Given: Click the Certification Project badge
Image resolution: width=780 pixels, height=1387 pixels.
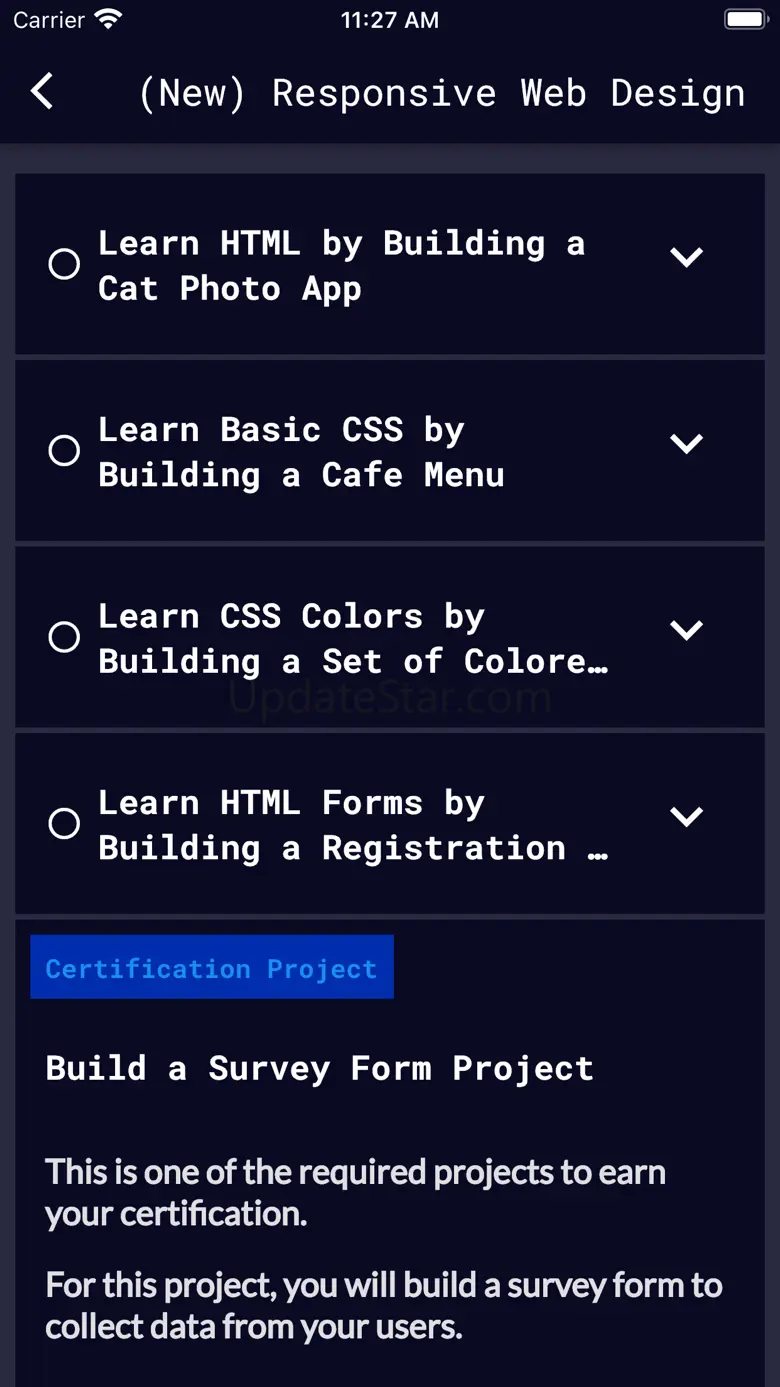Looking at the screenshot, I should [x=212, y=968].
